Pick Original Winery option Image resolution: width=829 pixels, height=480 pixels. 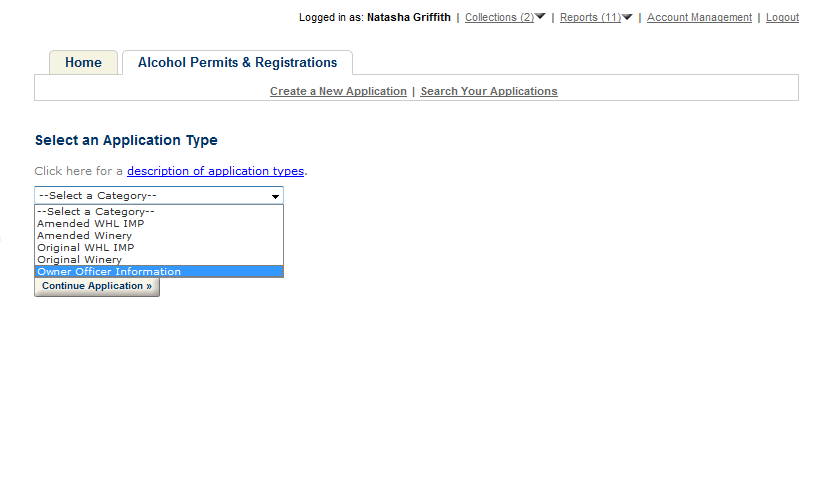80,260
